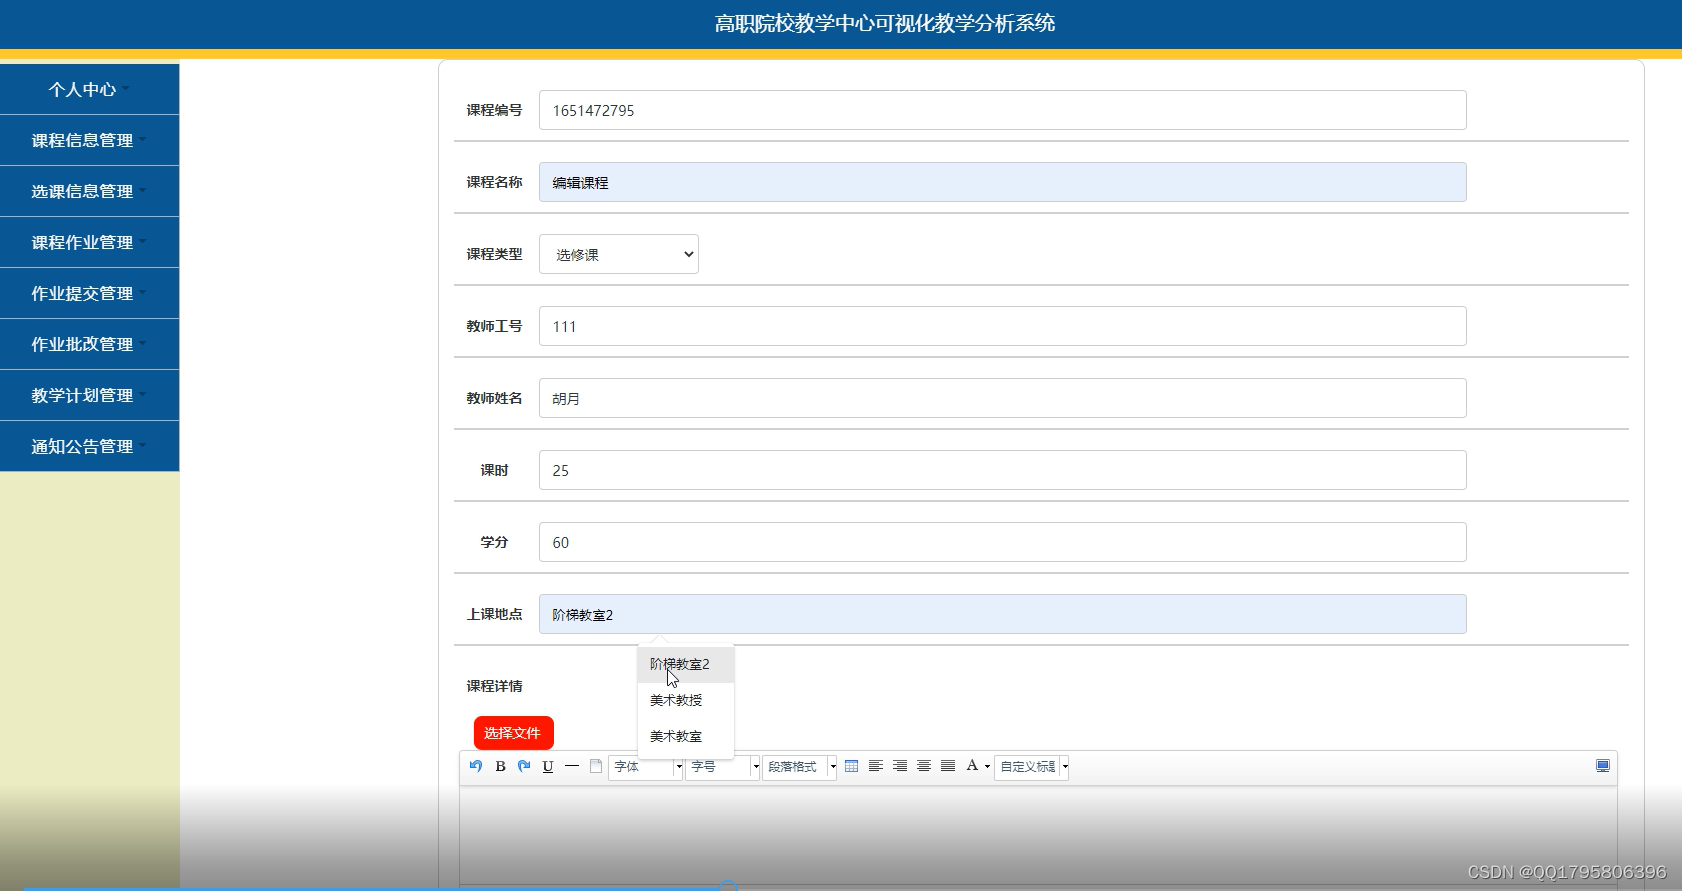
Task: Open the font color dropdown arrow
Action: tap(987, 767)
